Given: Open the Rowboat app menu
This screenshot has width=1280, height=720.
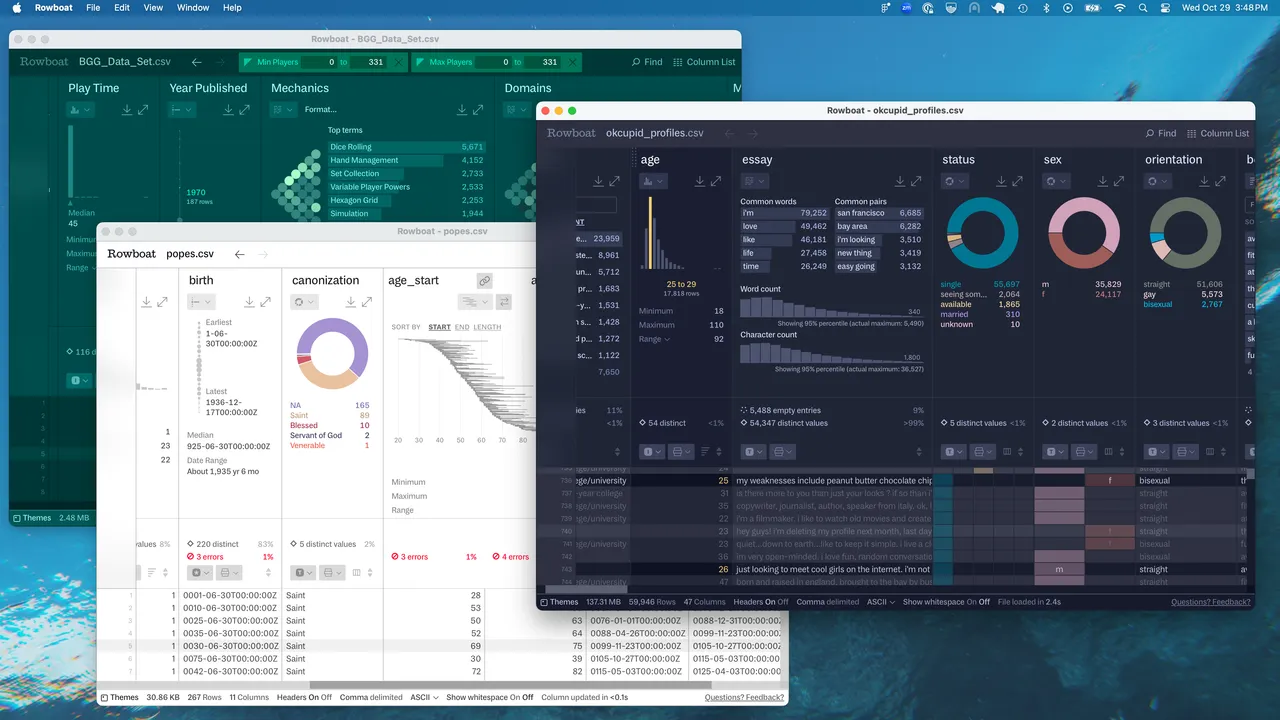Looking at the screenshot, I should (54, 7).
